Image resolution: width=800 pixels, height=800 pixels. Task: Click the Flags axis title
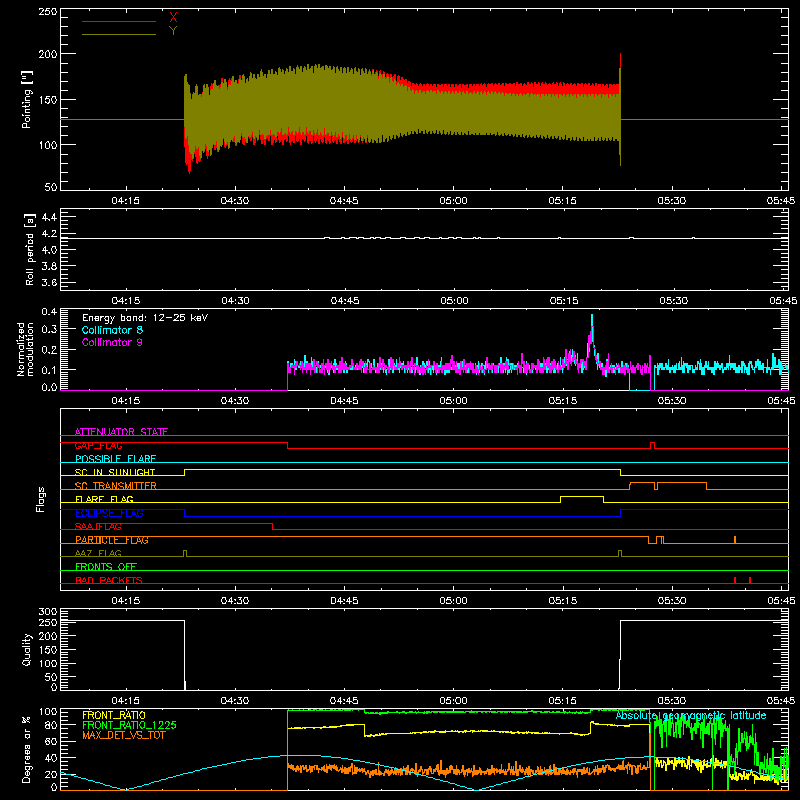pyautogui.click(x=40, y=499)
